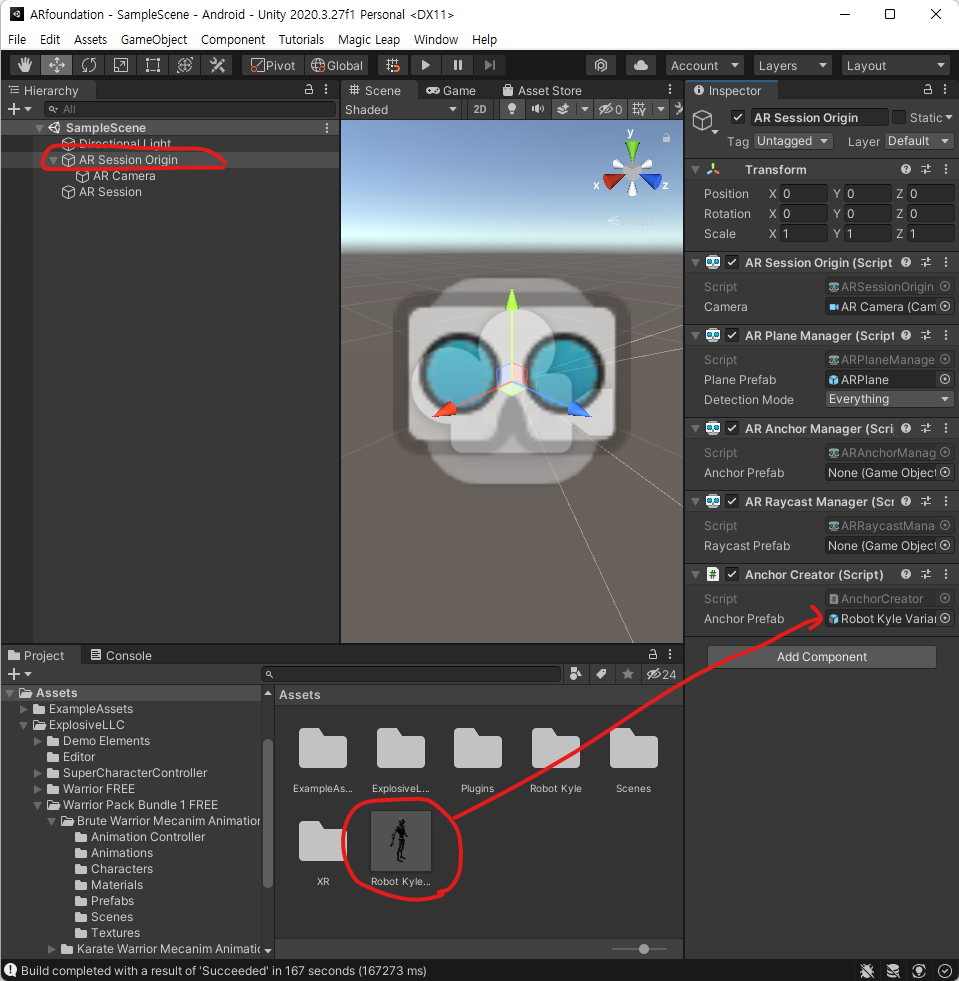Click the Hierarchy search field
The width and height of the screenshot is (959, 981).
pos(190,109)
